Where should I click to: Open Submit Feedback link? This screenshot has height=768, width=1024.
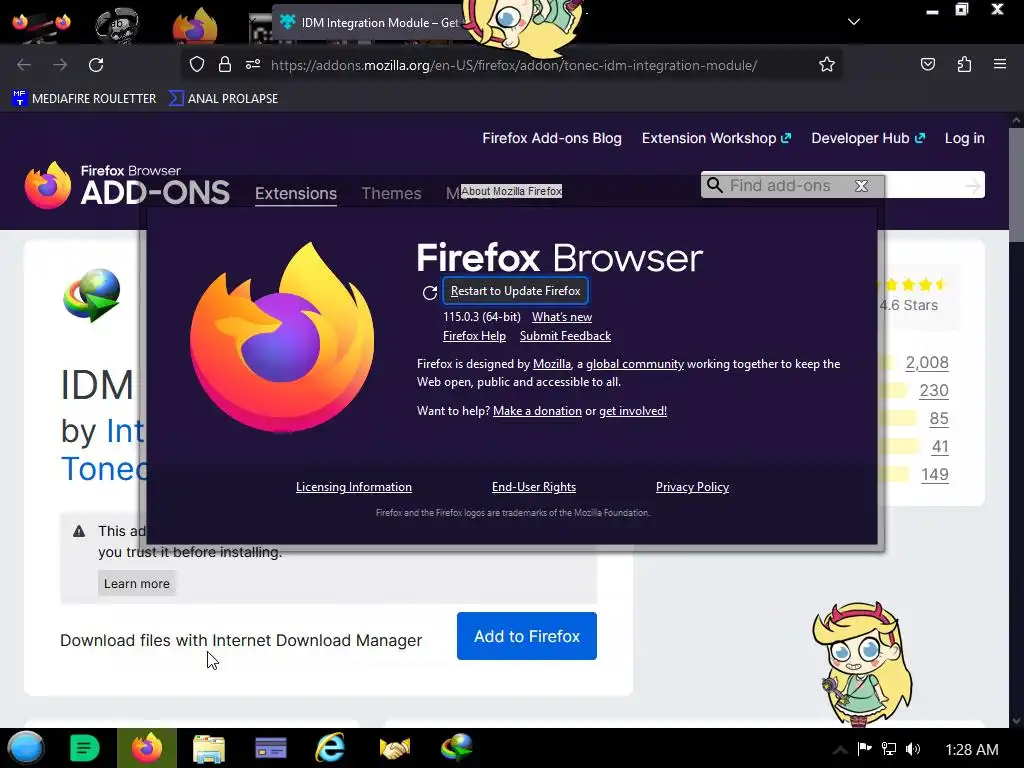[565, 336]
